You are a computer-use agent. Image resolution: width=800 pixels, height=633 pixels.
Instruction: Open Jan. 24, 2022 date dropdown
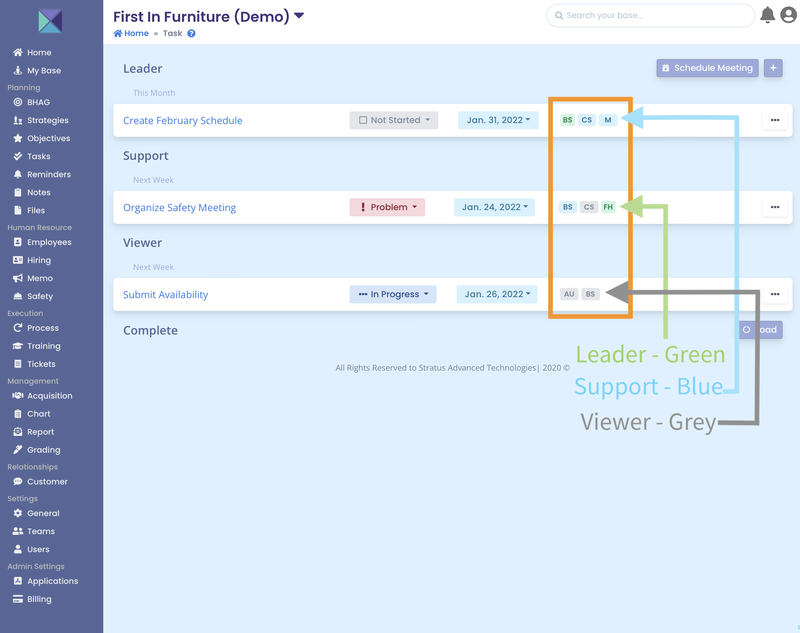coord(494,207)
